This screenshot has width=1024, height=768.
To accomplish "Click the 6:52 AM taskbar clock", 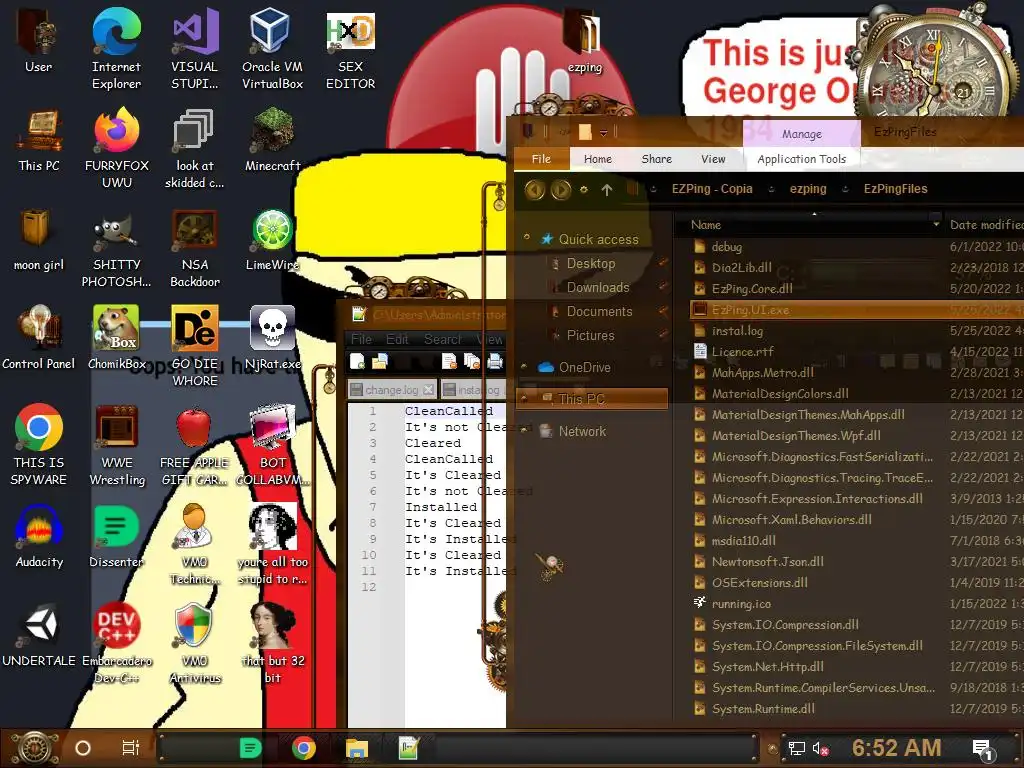I will 896,748.
